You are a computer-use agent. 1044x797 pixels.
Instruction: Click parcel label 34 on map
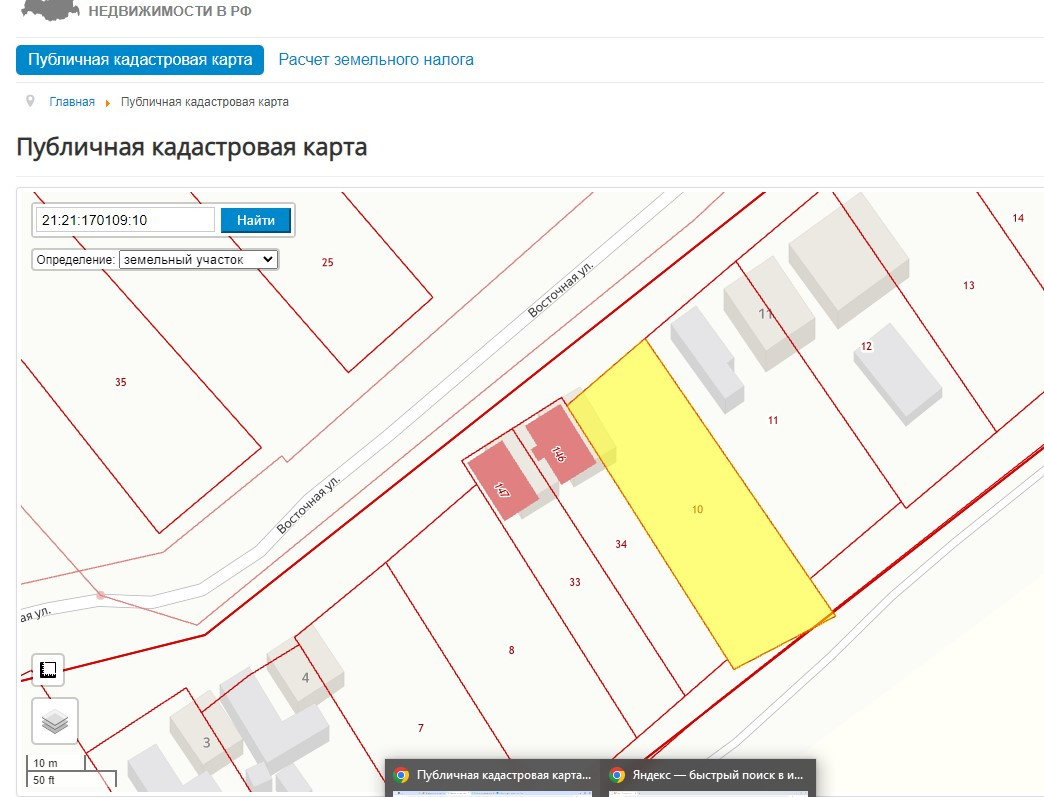621,544
